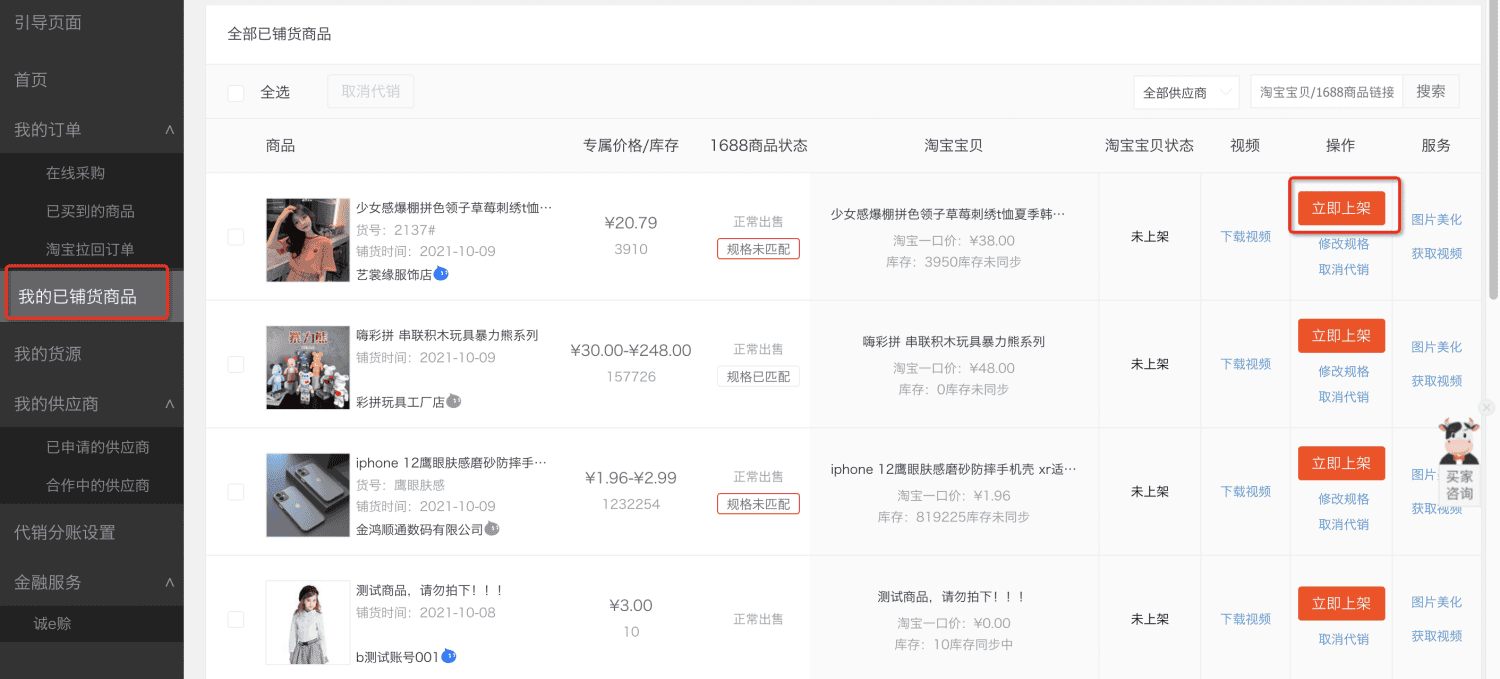Viewport: 1500px width, 679px height.
Task: Check the checkbox for the 嗨彩拼 toy product
Action: tap(236, 364)
